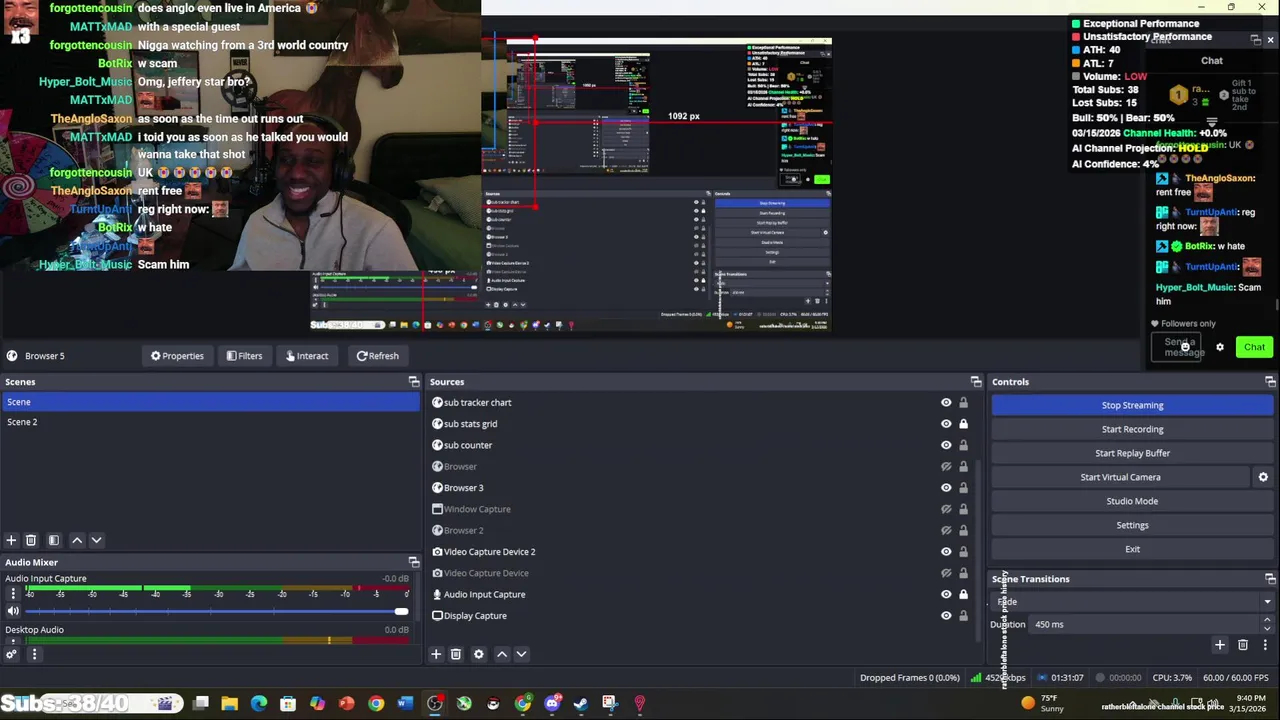Image resolution: width=1280 pixels, height=720 pixels.
Task: Open Audio Mixer advanced audio properties gears
Action: pos(11,654)
